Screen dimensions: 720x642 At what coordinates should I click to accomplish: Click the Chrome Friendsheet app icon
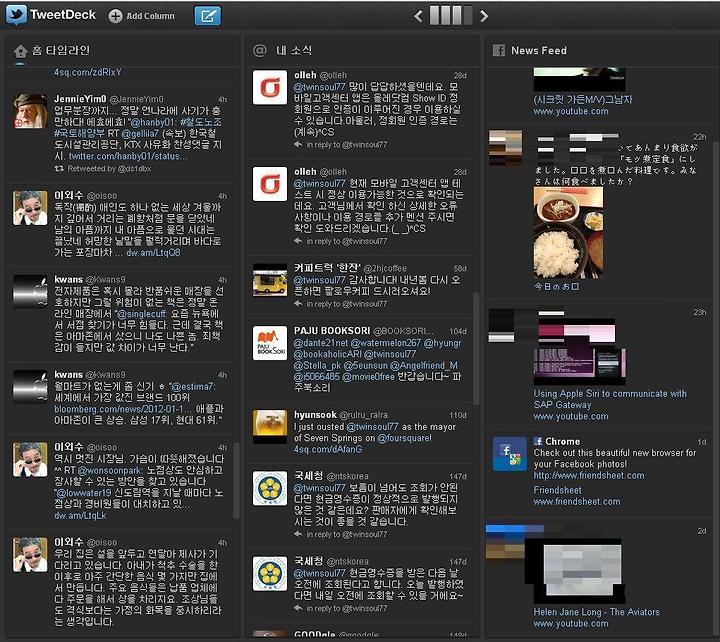510,454
